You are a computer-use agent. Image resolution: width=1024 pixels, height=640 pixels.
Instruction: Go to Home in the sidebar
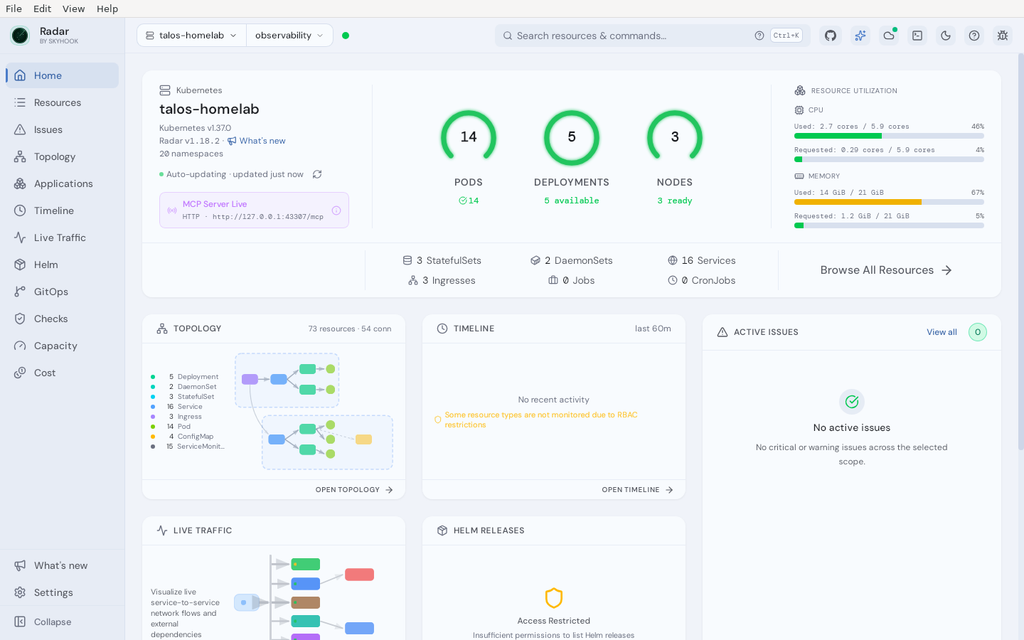pos(63,75)
